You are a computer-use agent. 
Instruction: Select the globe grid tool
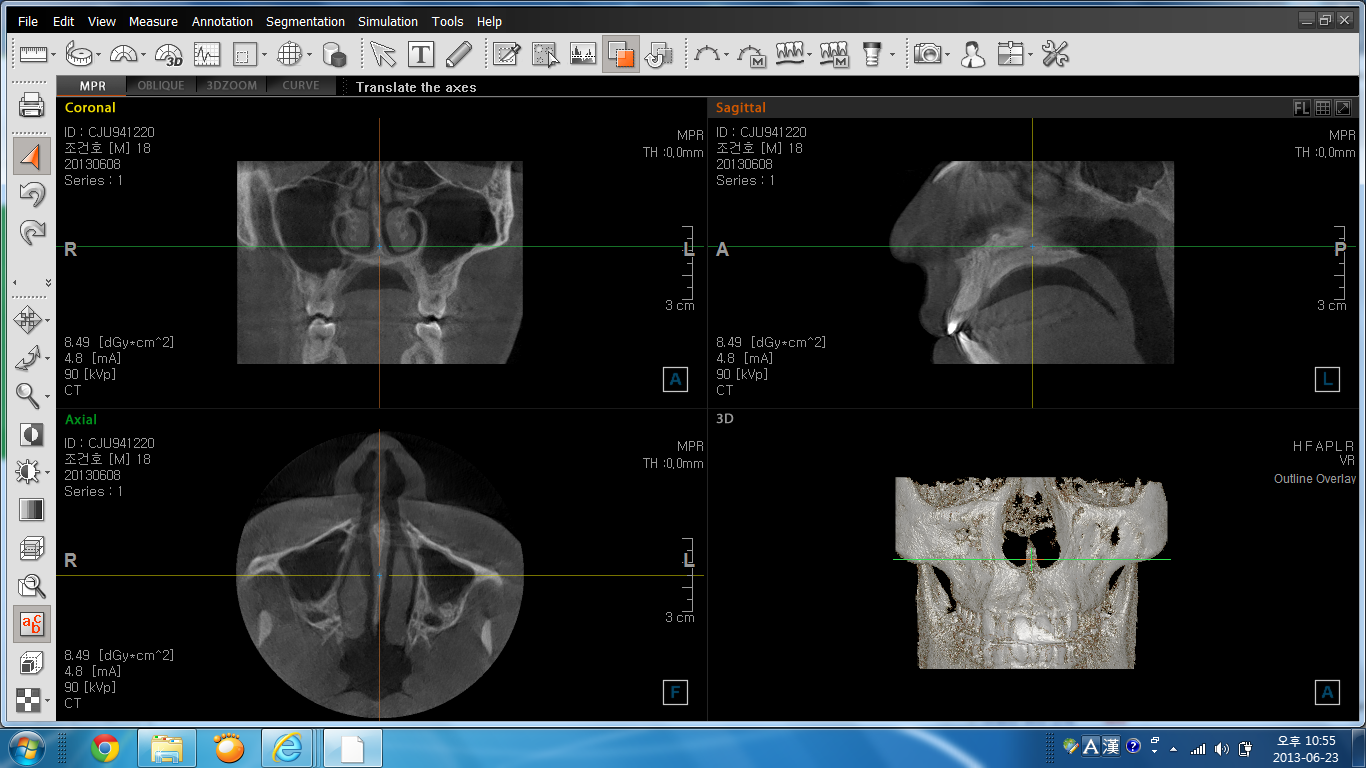pos(290,54)
